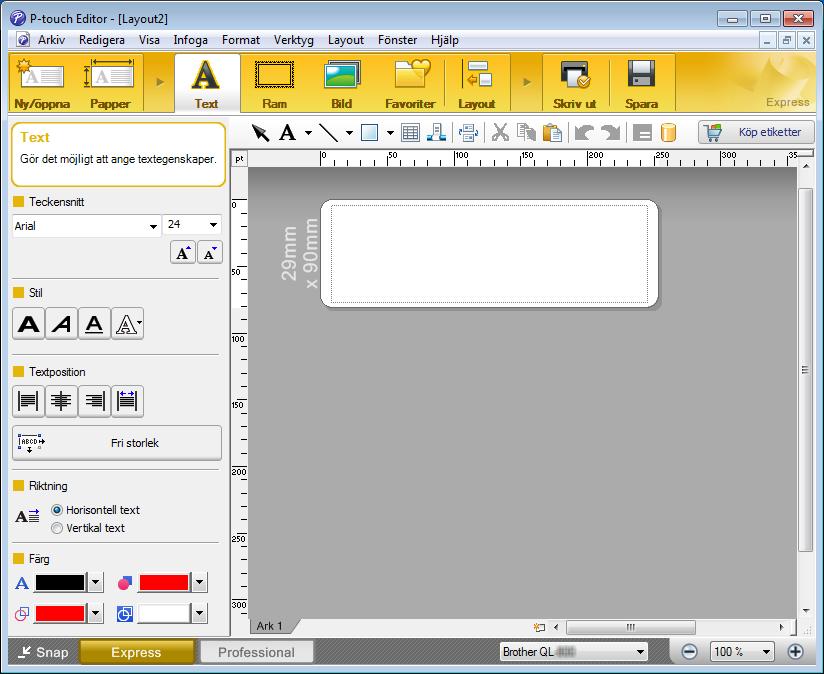Click the database merge icon in toolbar

point(468,133)
